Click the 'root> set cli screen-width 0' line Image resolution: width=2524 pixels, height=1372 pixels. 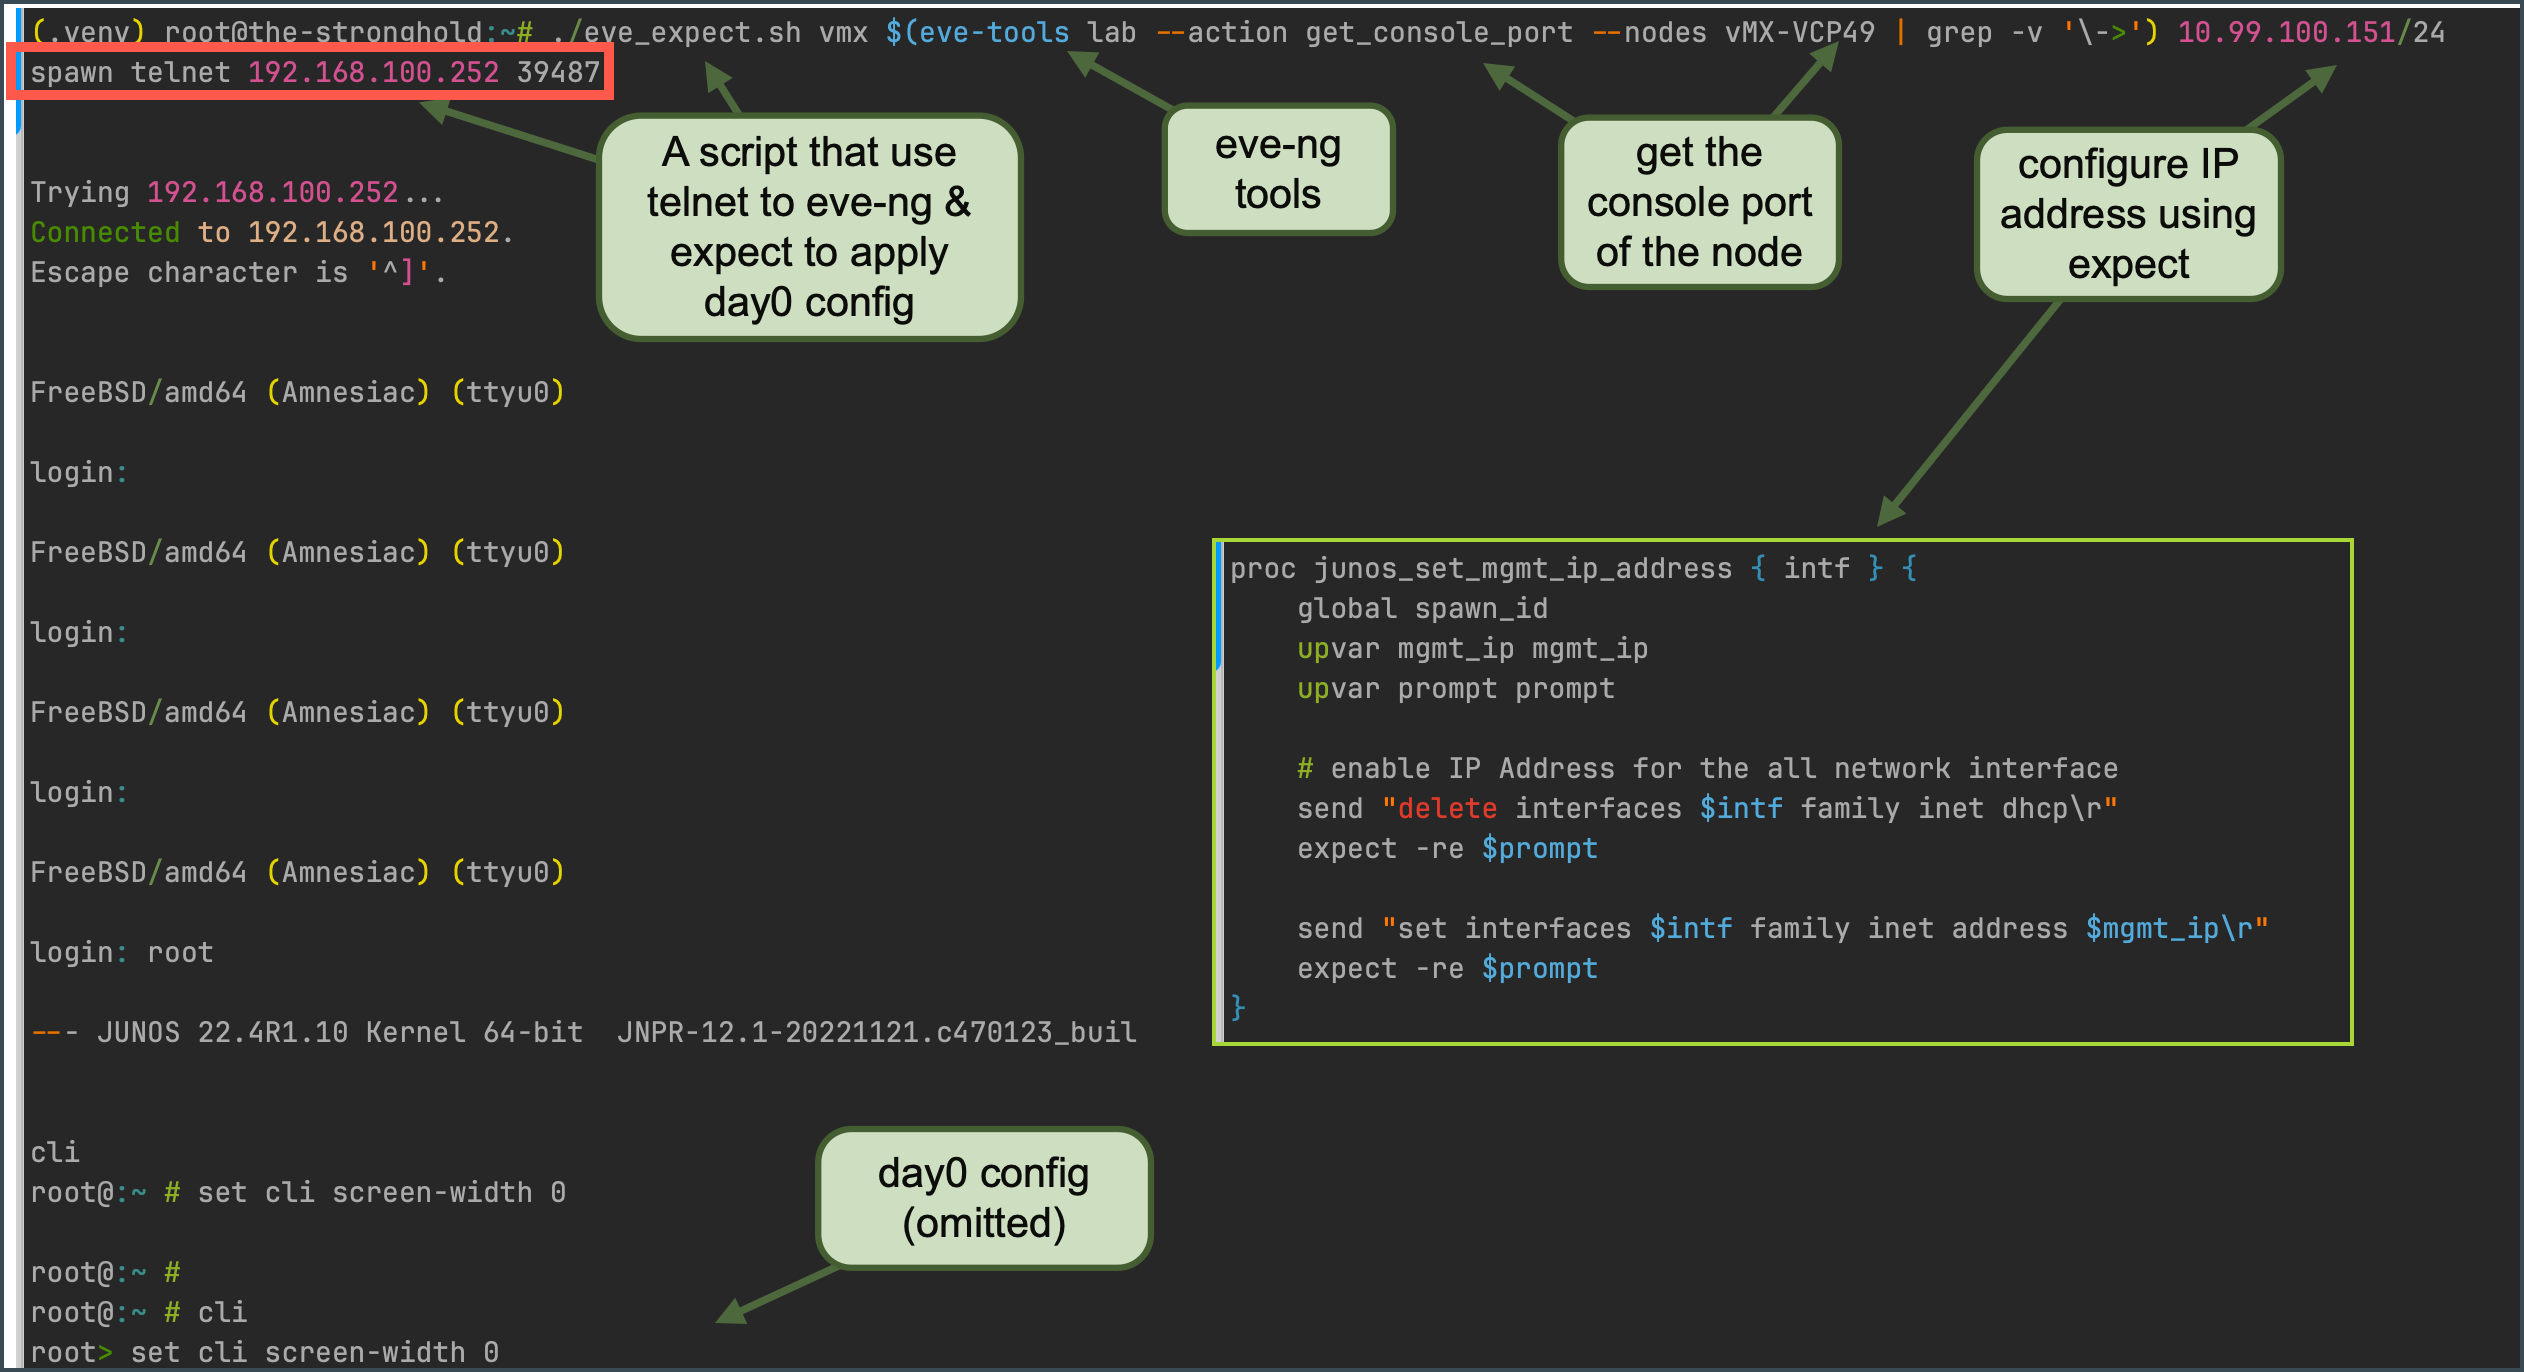point(264,1352)
